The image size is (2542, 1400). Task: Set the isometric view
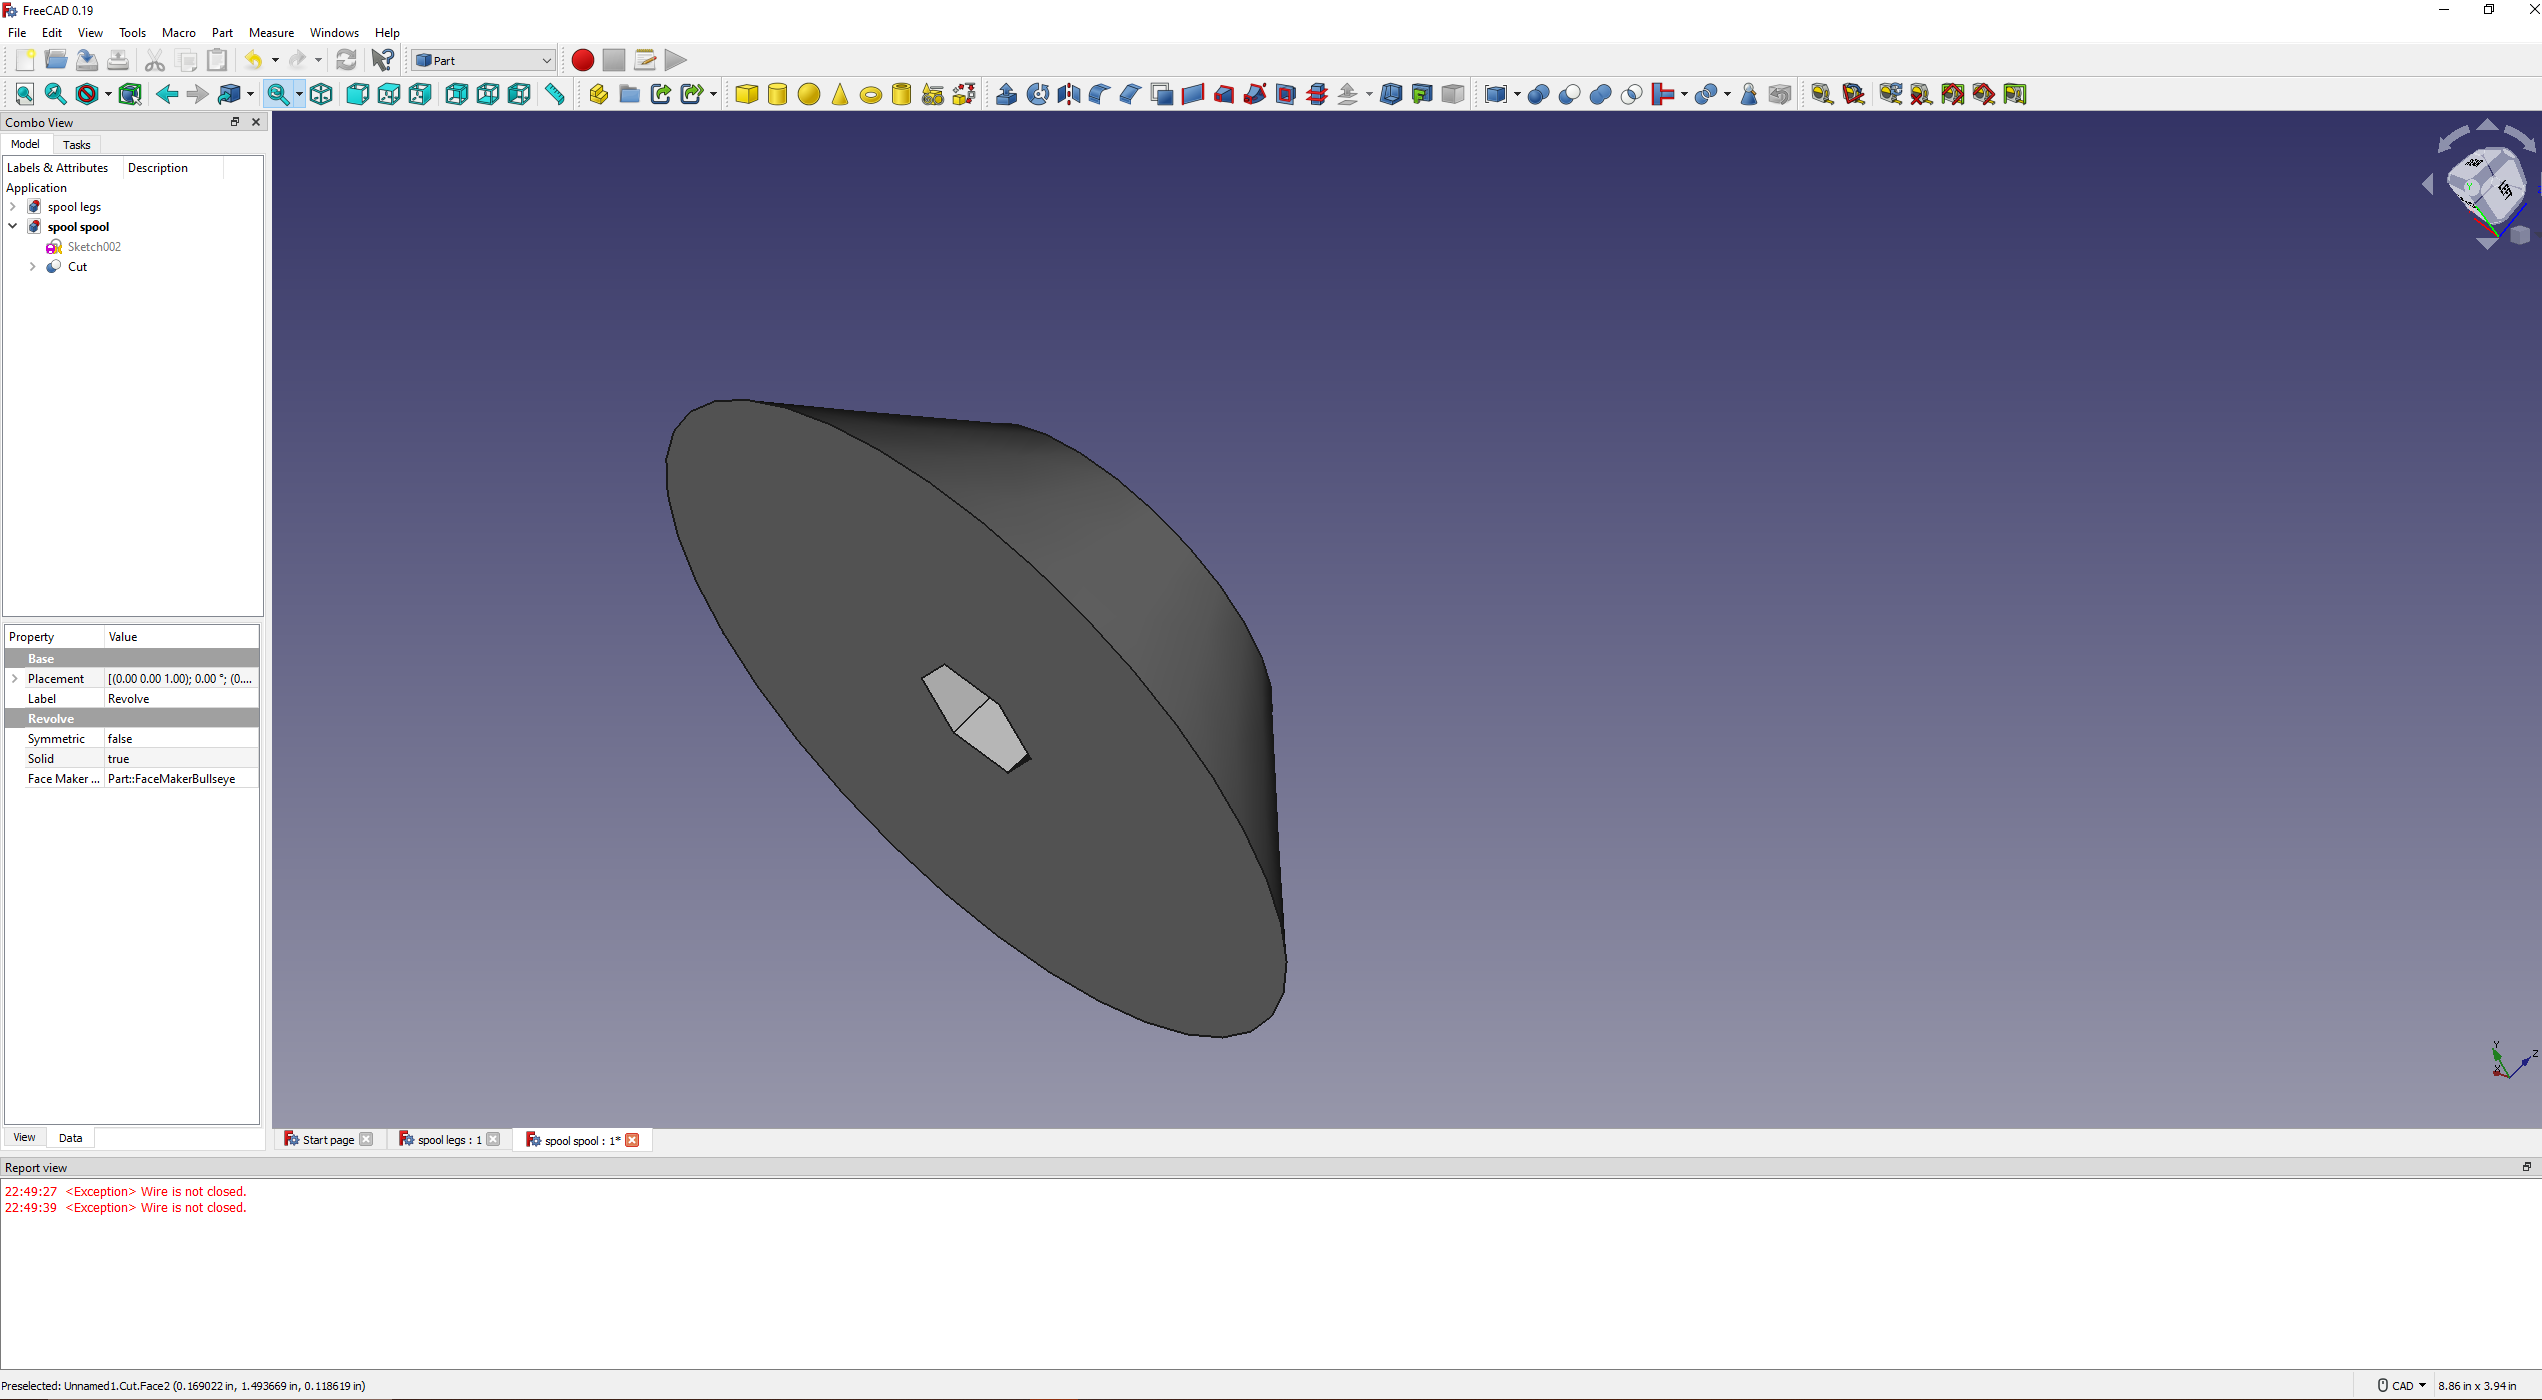pos(321,94)
